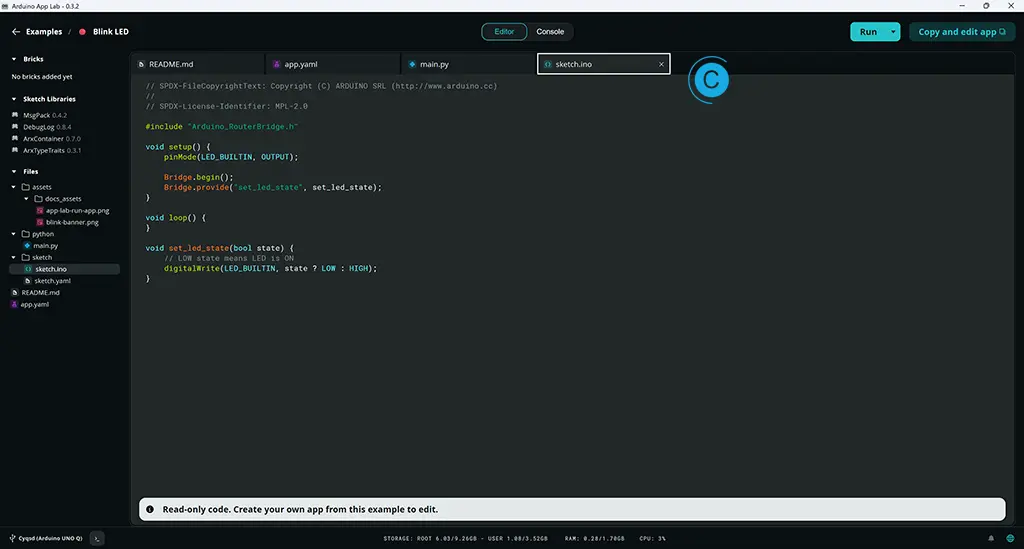This screenshot has height=549, width=1024.
Task: Click the CPU usage readout in status bar
Action: (652, 539)
